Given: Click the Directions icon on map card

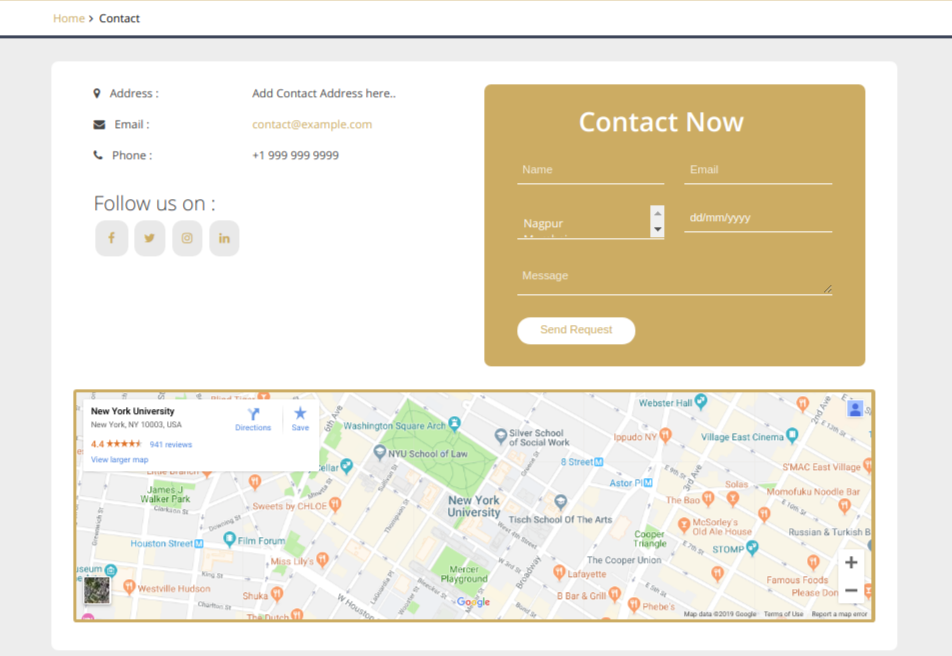Looking at the screenshot, I should (253, 414).
